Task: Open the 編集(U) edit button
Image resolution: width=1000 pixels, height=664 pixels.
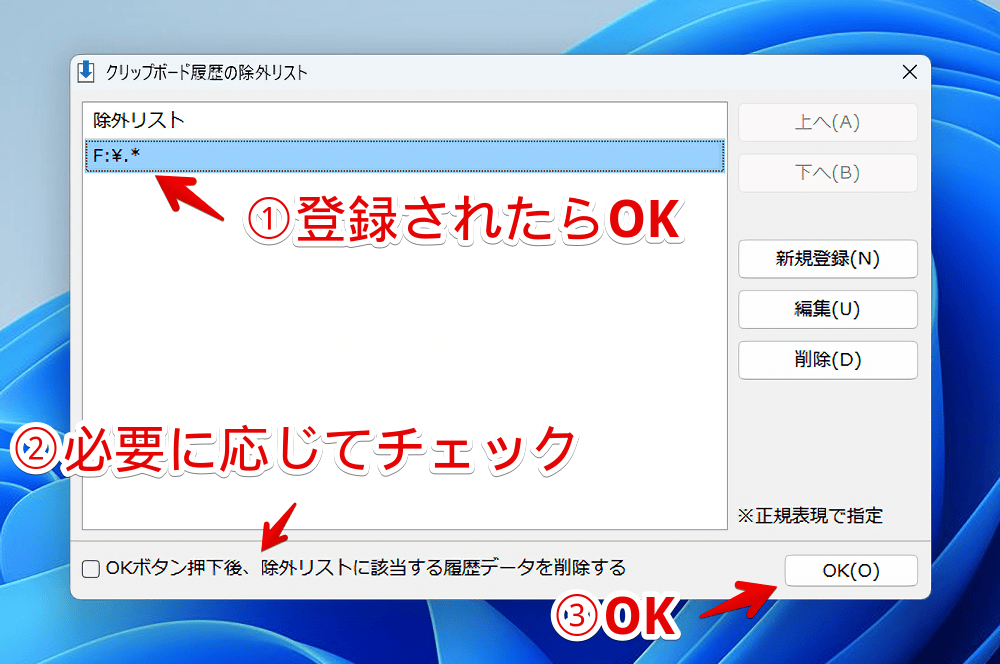Action: click(x=827, y=309)
